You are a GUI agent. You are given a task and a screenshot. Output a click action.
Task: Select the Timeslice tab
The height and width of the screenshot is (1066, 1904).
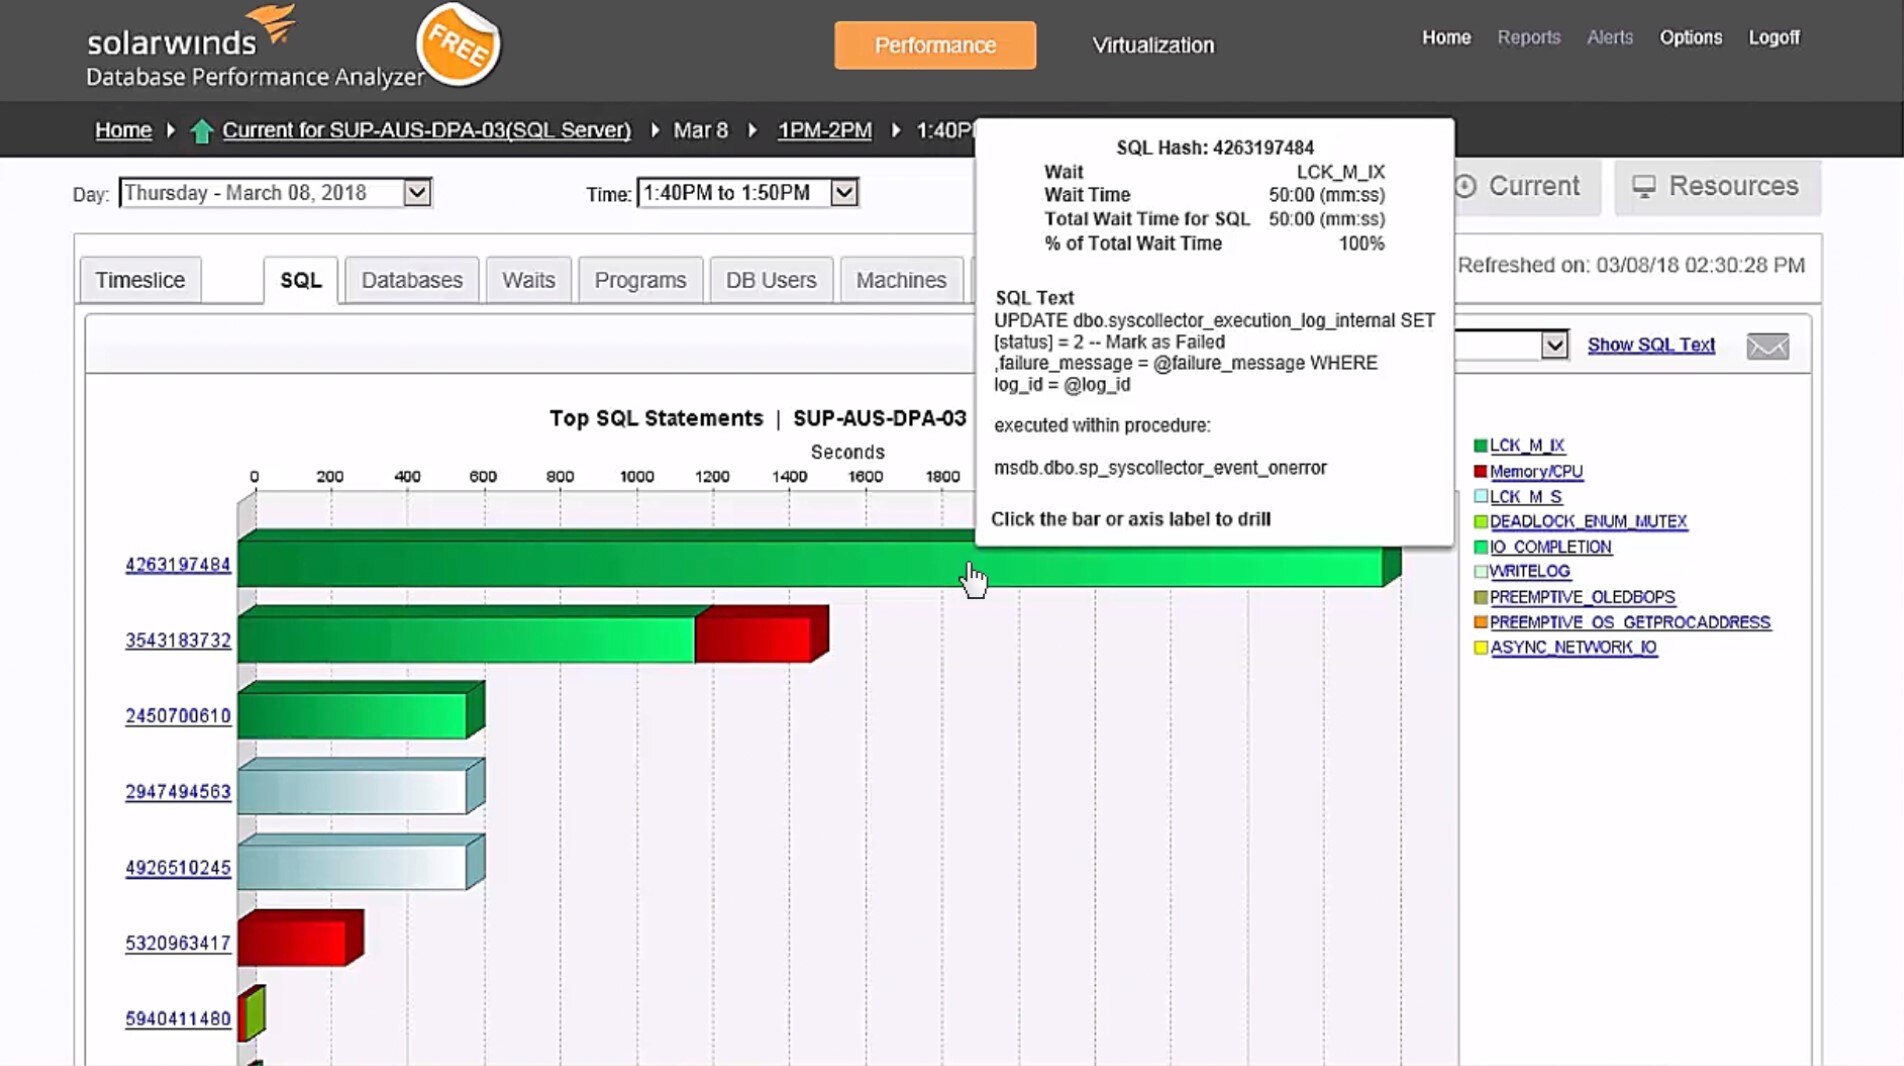point(139,280)
